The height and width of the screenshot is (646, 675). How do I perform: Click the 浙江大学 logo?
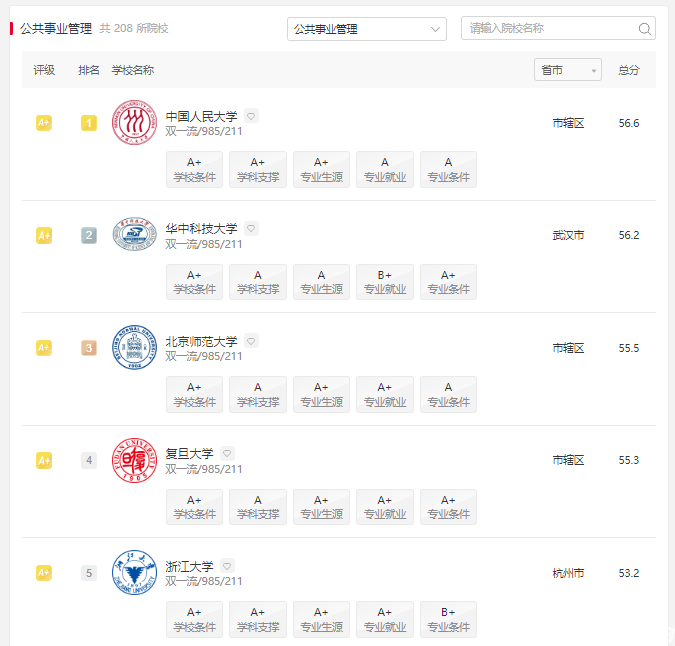click(x=134, y=572)
